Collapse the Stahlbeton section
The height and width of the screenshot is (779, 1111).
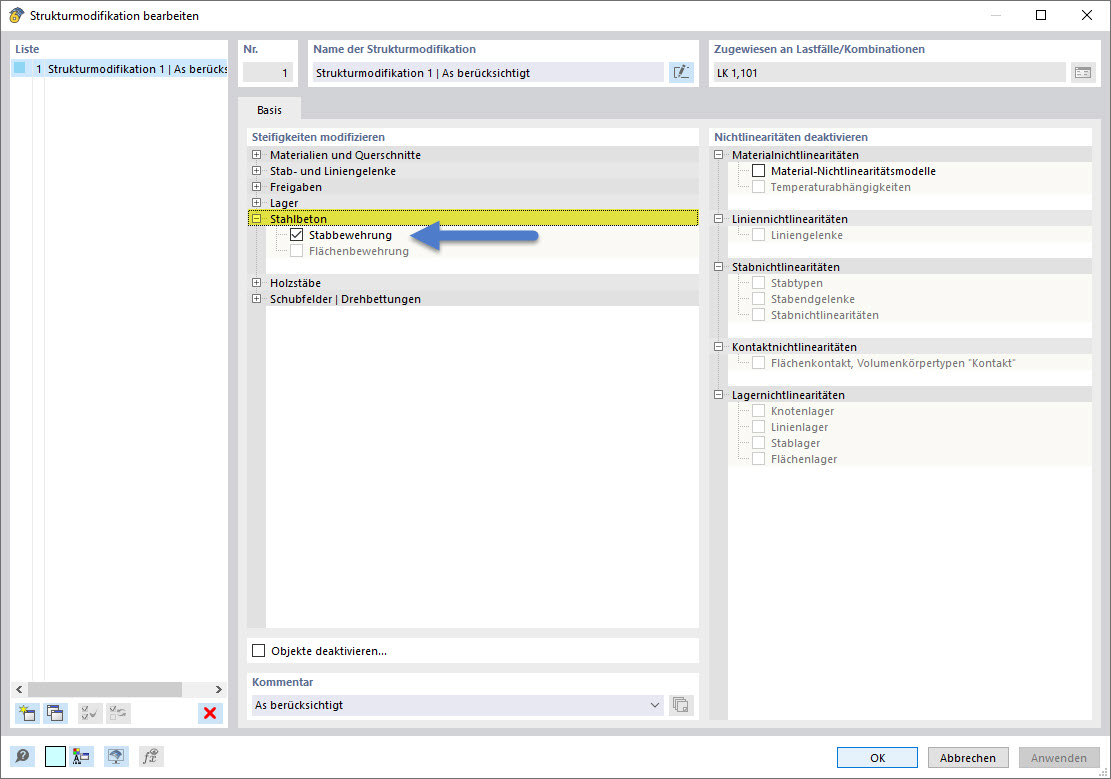tap(256, 218)
